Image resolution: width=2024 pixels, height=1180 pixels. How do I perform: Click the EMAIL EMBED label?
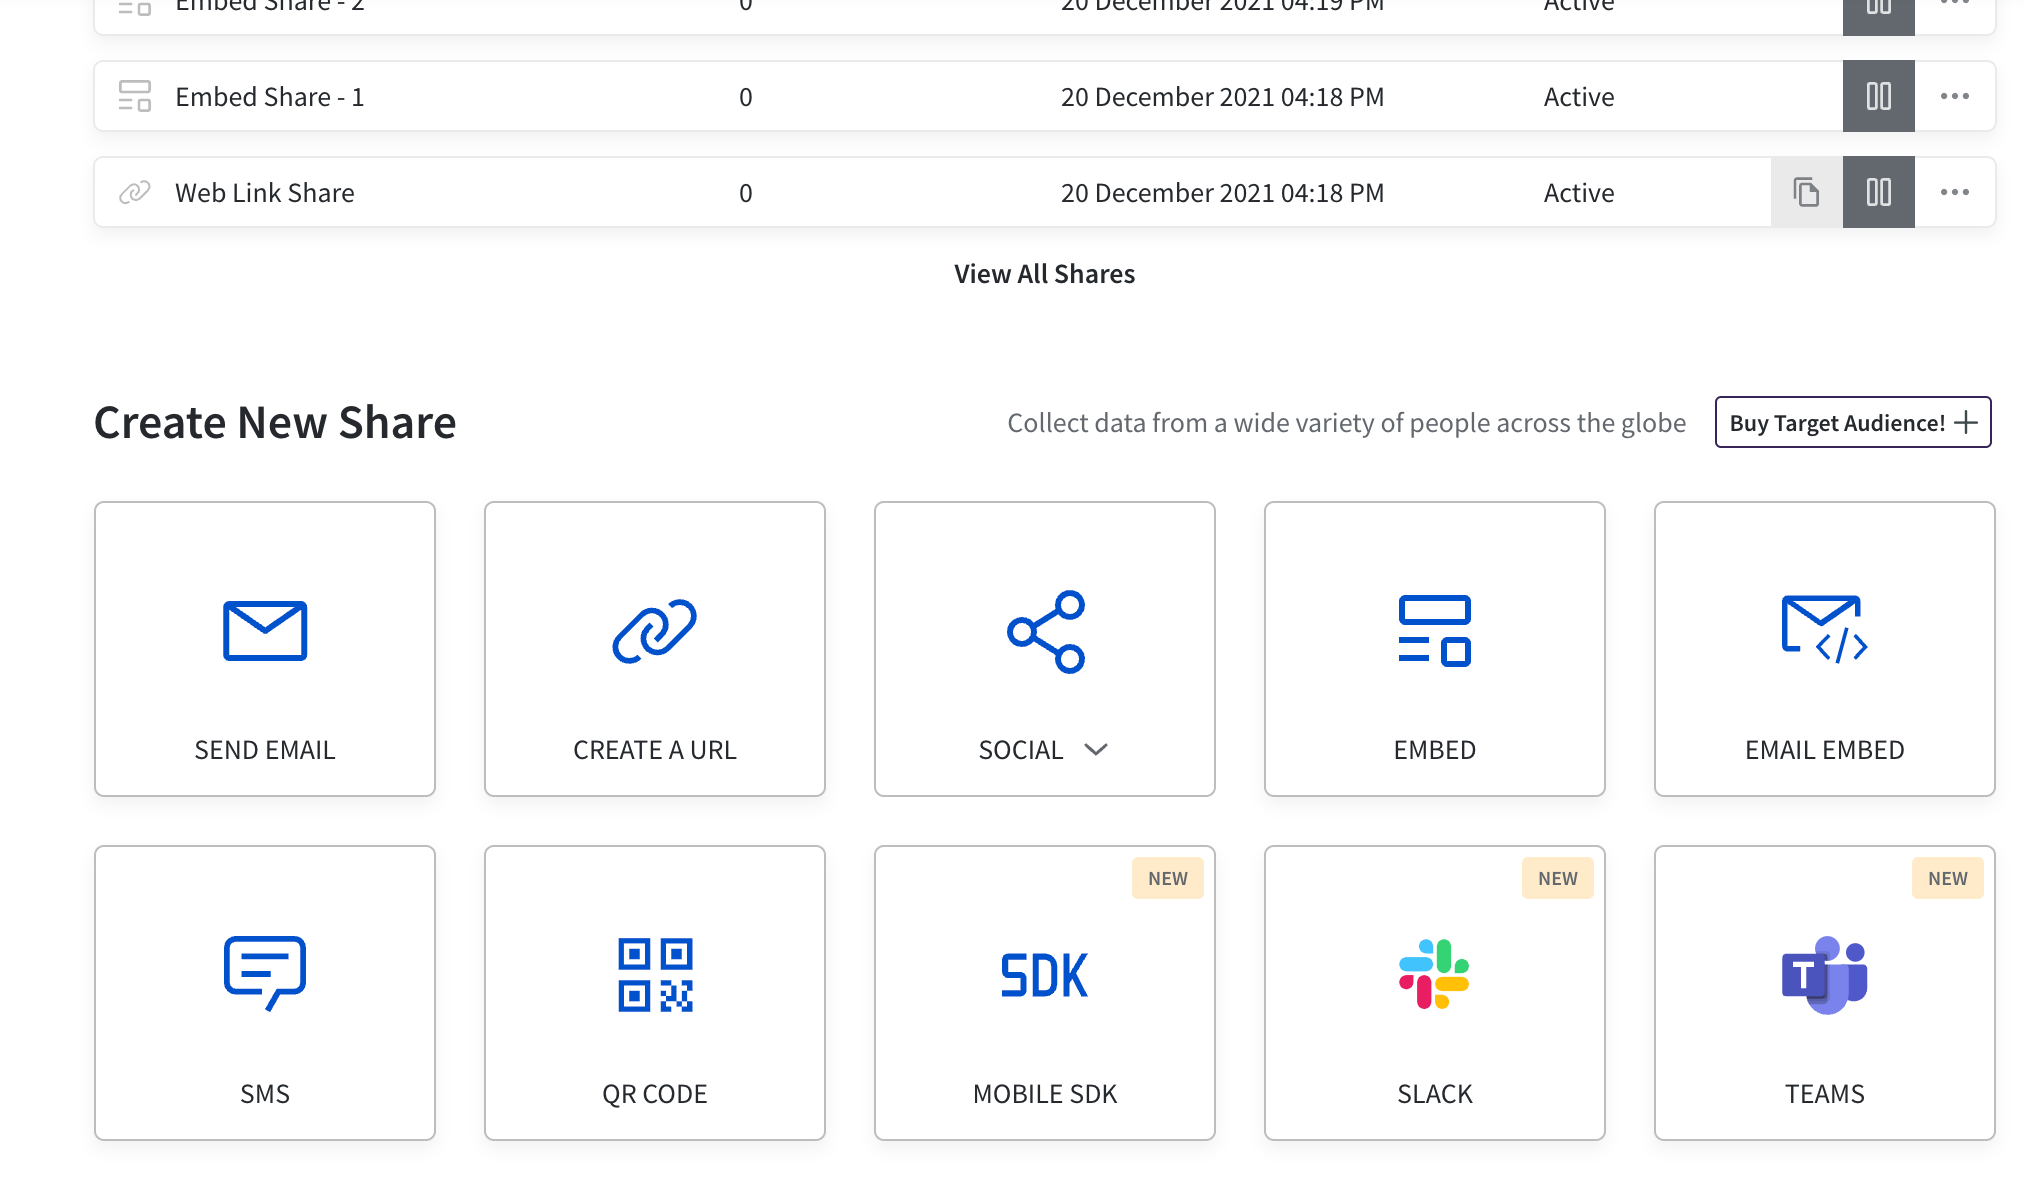(x=1825, y=750)
